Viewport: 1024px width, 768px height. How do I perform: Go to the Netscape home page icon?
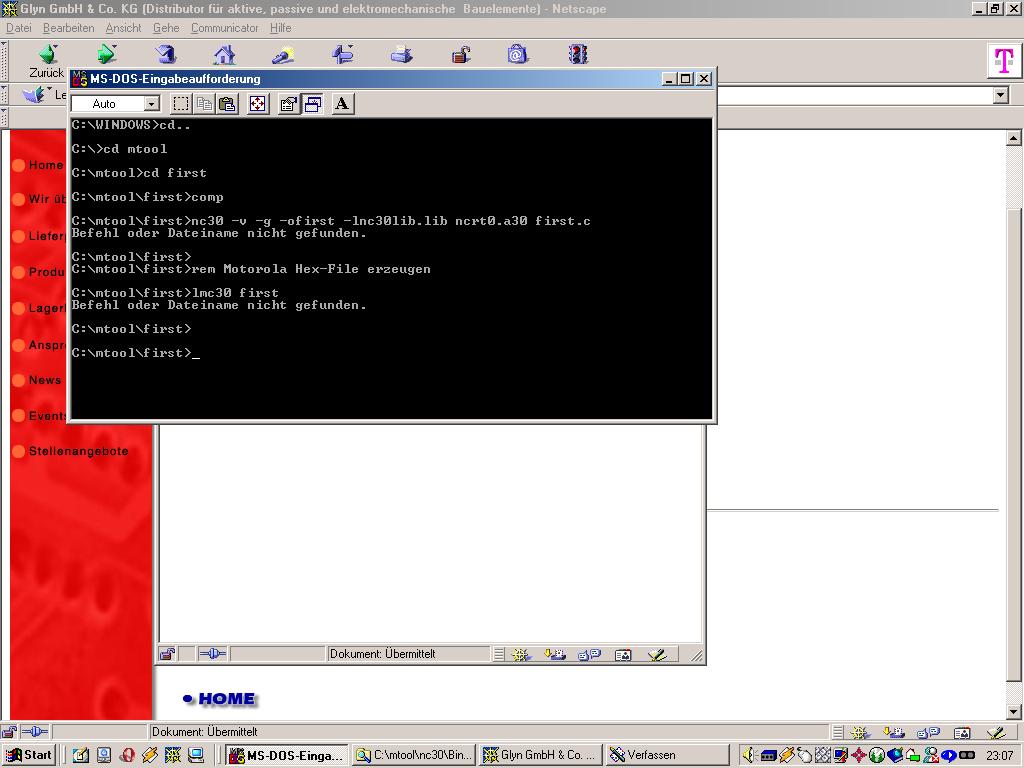(x=225, y=54)
